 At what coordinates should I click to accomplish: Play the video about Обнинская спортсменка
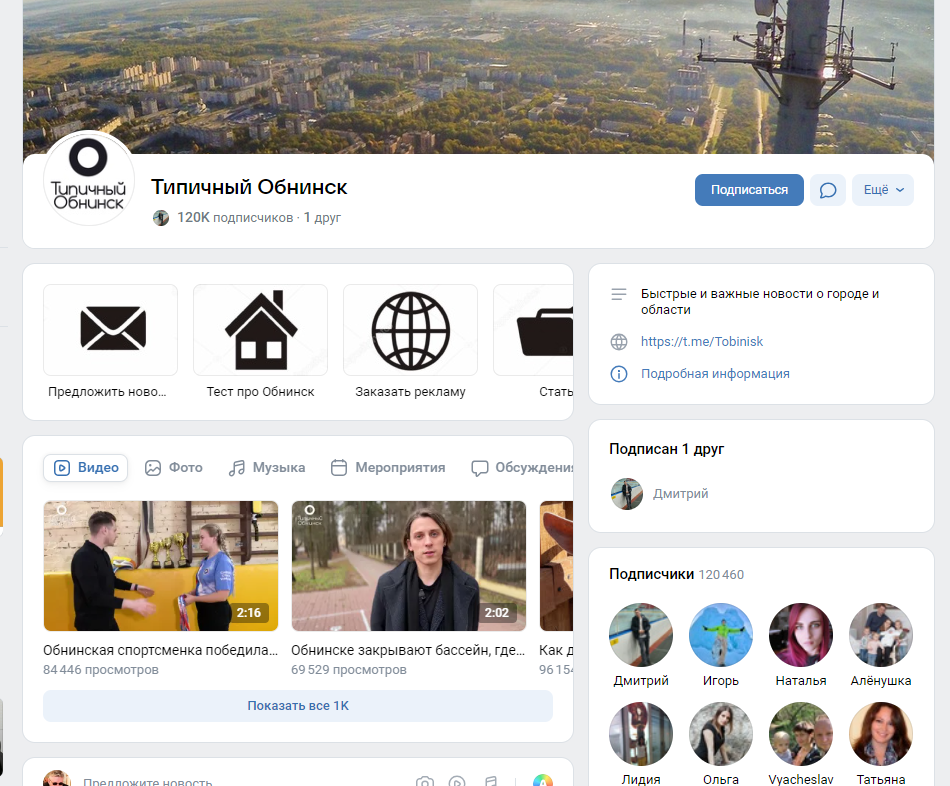pos(161,566)
